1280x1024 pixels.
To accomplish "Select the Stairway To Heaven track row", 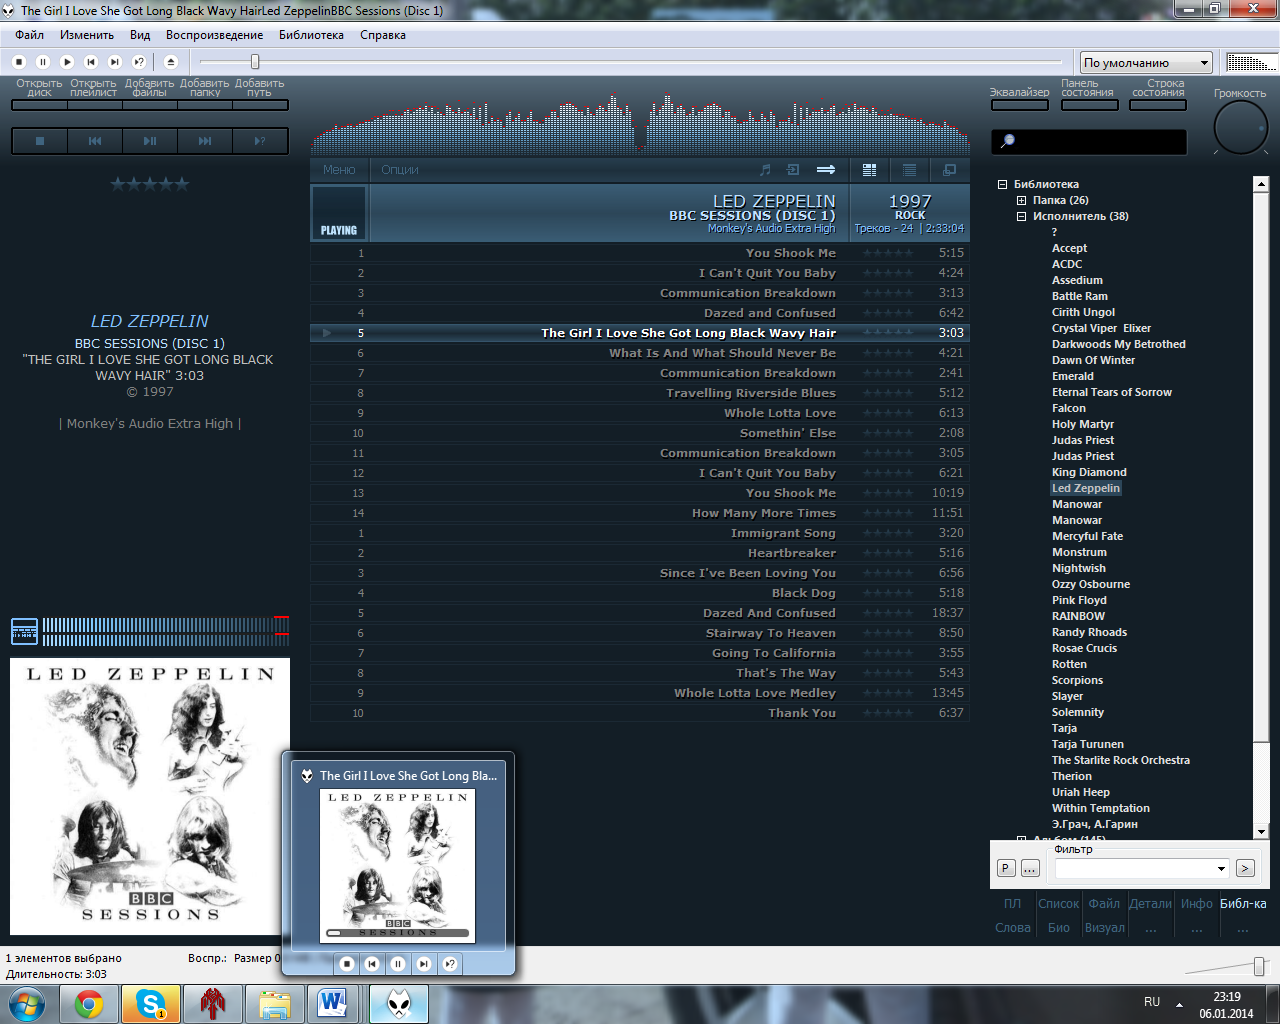I will [x=640, y=633].
